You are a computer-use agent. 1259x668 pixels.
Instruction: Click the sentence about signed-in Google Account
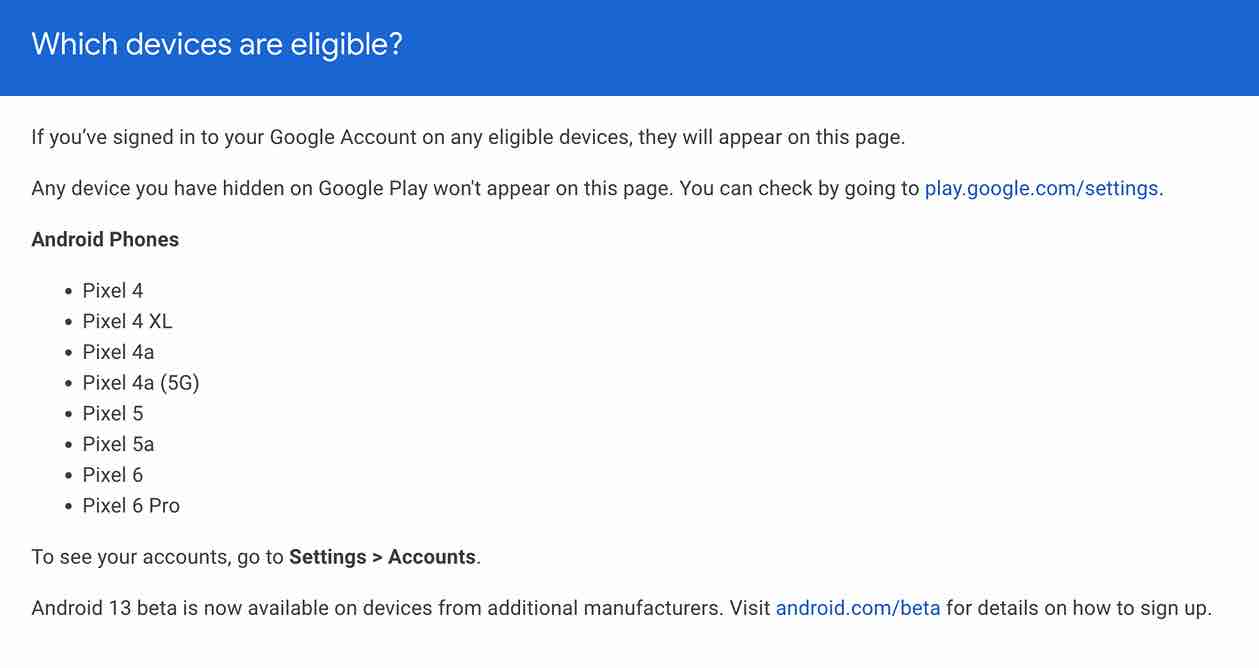468,137
